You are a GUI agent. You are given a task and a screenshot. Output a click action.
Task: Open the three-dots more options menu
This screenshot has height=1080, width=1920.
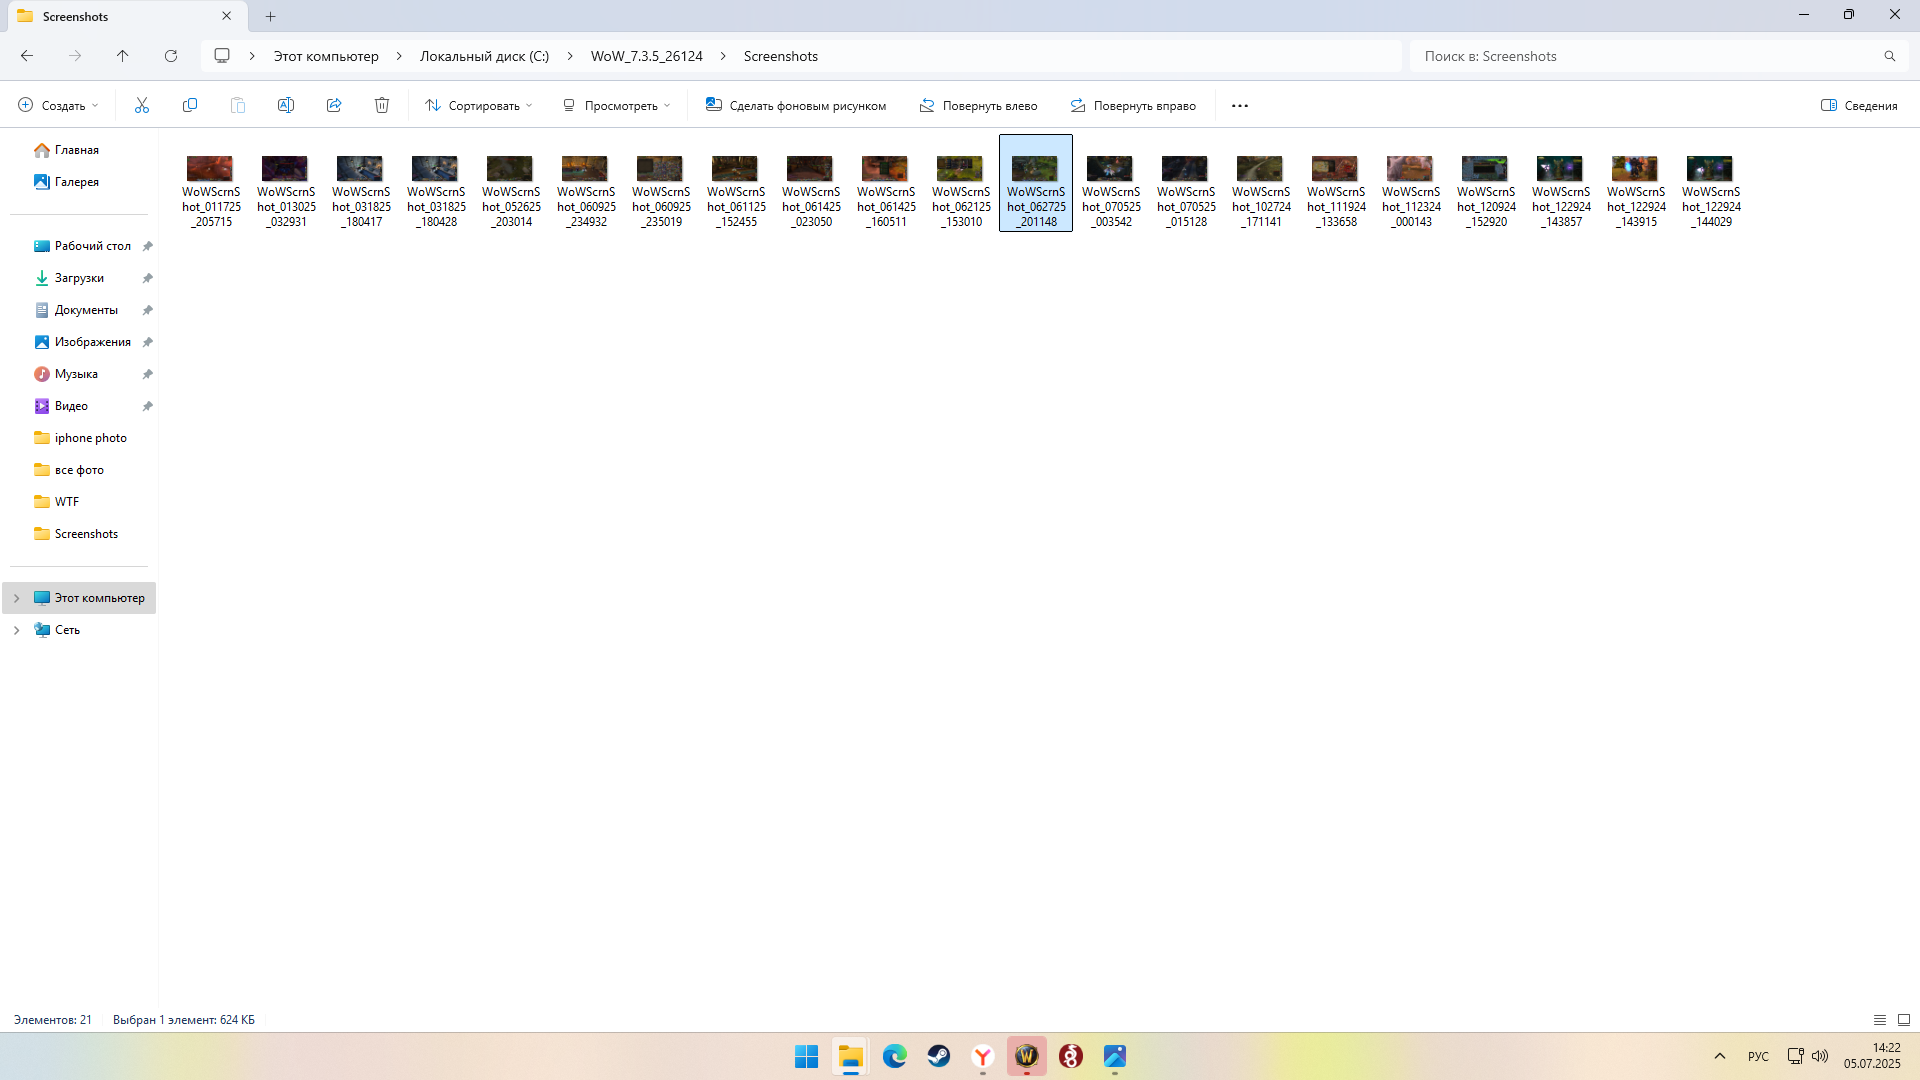click(1240, 105)
